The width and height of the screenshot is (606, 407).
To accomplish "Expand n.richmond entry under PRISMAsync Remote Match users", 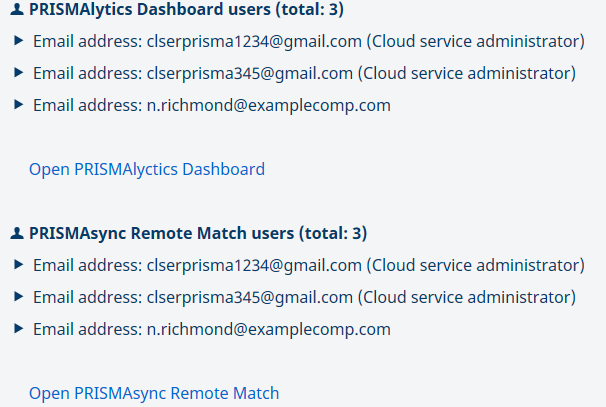I will (19, 330).
